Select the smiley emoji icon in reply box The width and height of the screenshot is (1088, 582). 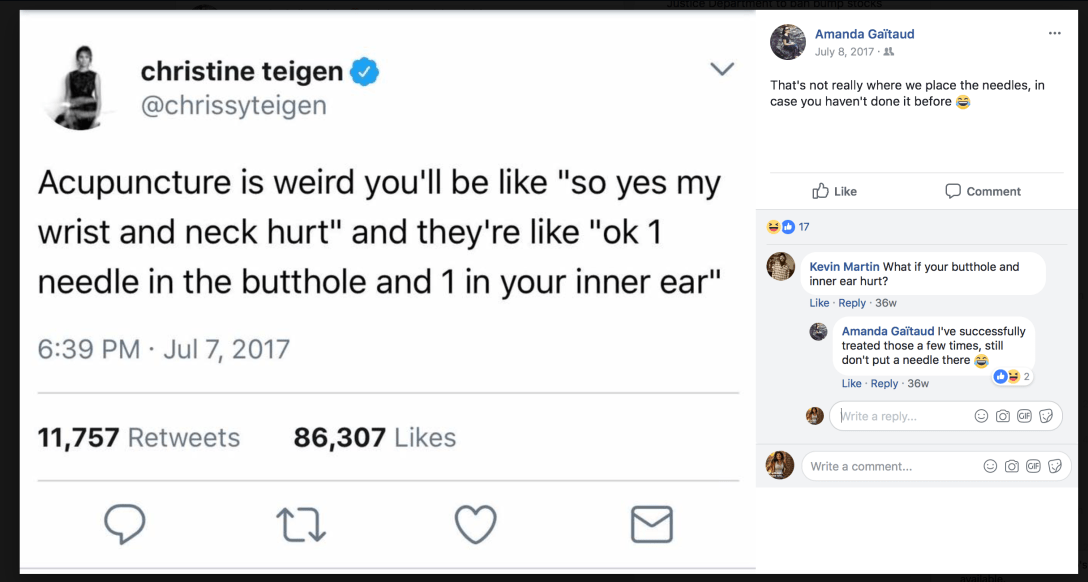pyautogui.click(x=979, y=416)
